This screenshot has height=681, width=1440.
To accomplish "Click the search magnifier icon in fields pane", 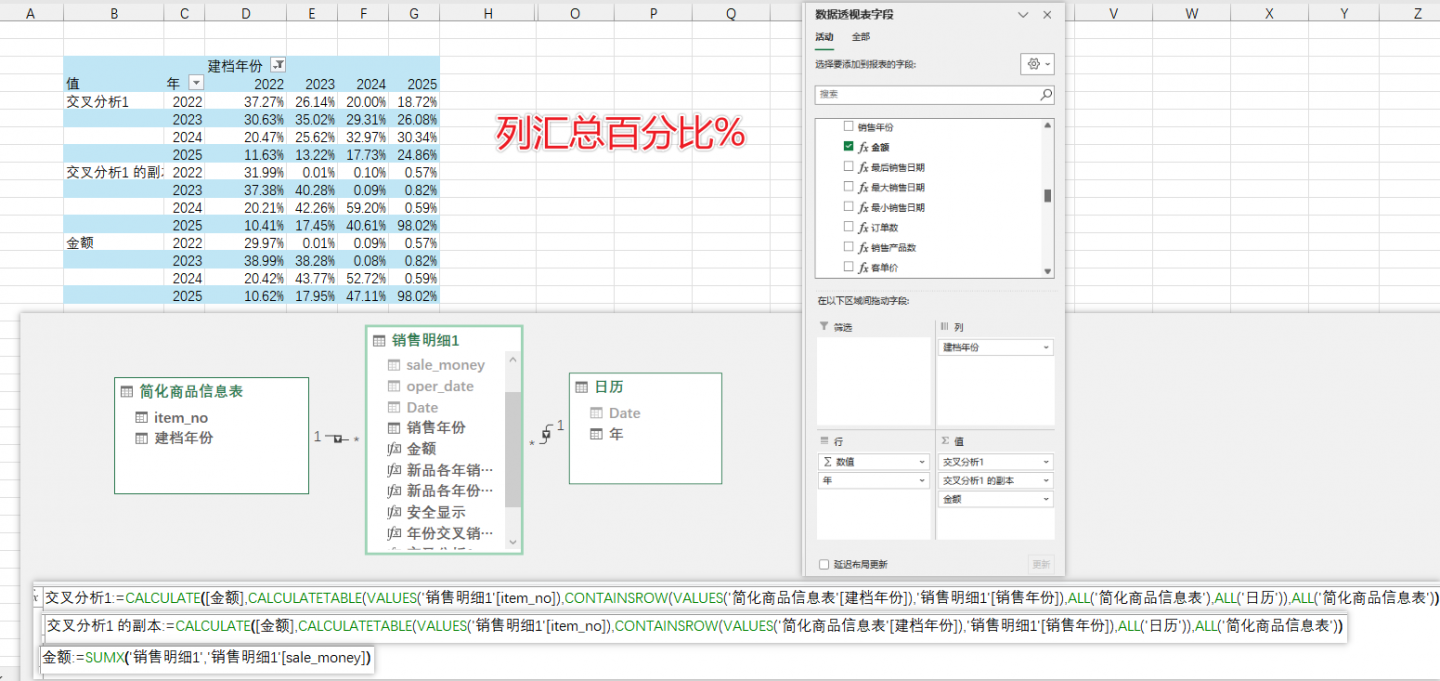I will pyautogui.click(x=1046, y=94).
